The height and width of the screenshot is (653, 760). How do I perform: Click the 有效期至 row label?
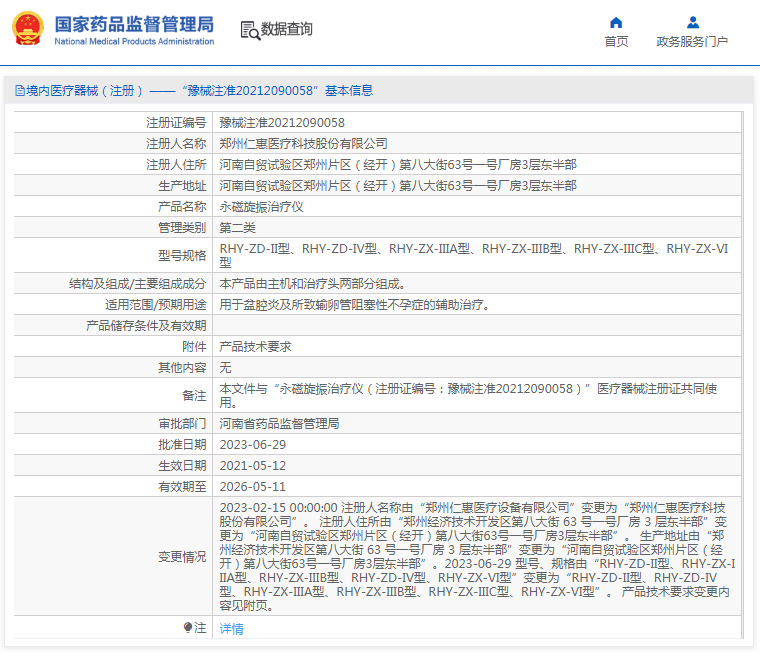tap(182, 487)
